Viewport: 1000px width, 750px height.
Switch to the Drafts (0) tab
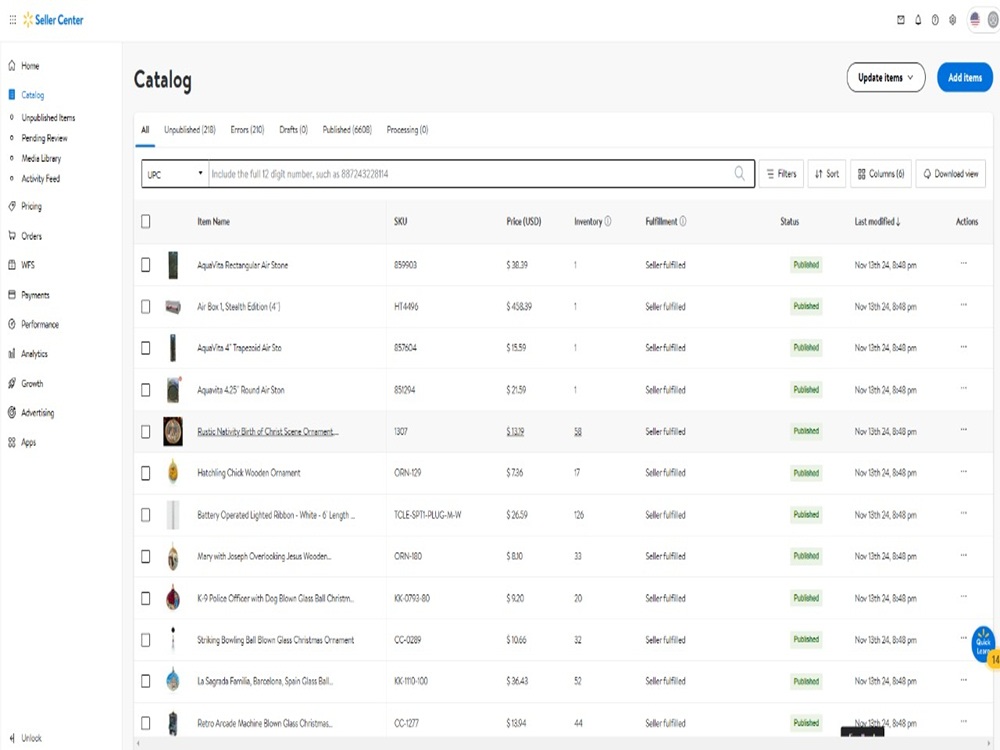pyautogui.click(x=293, y=129)
